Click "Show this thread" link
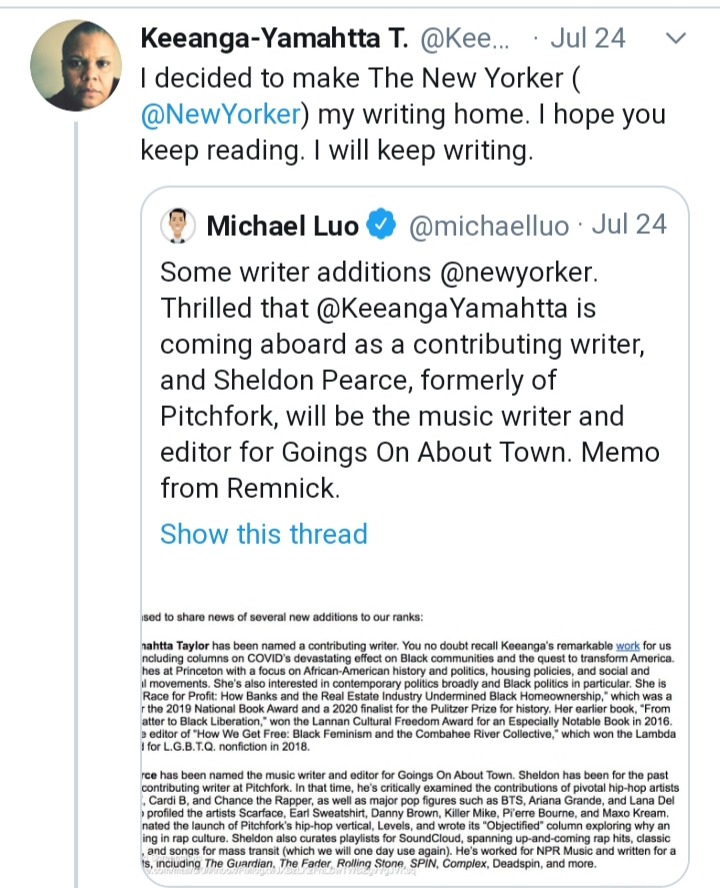The height and width of the screenshot is (888, 720). coord(263,533)
